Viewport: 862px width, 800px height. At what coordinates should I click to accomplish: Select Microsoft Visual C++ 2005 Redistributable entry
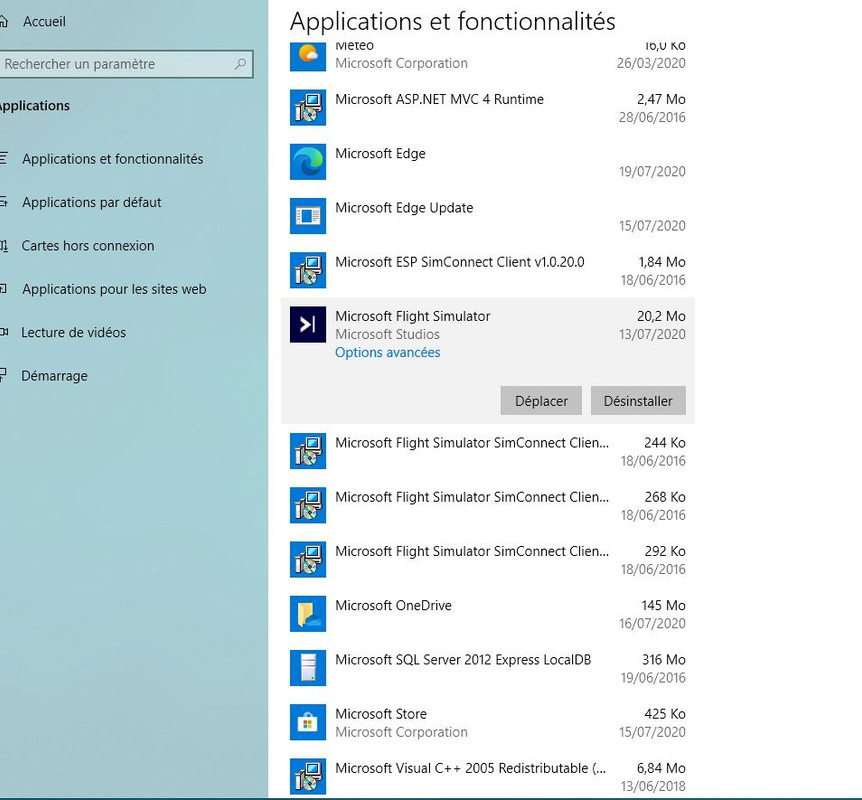click(471, 768)
